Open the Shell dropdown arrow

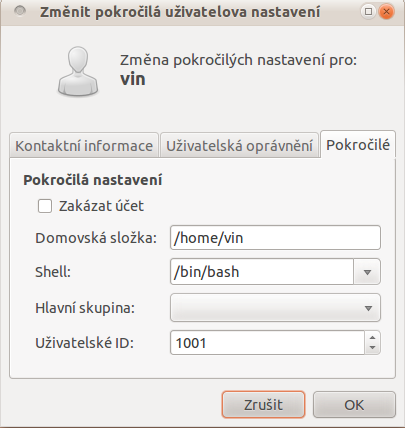click(x=367, y=272)
